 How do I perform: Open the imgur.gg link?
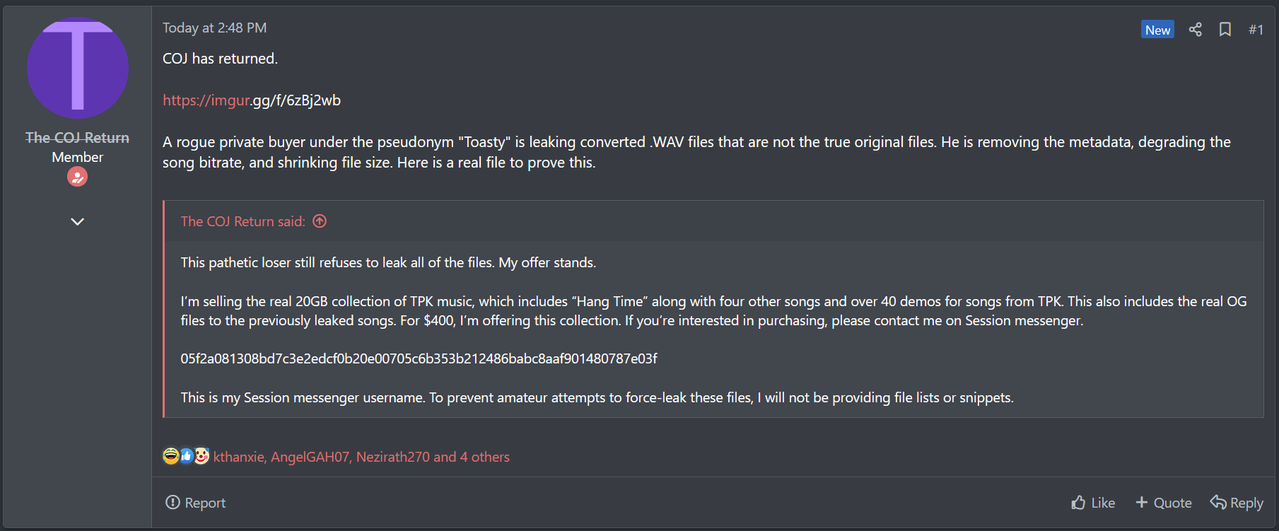point(252,100)
